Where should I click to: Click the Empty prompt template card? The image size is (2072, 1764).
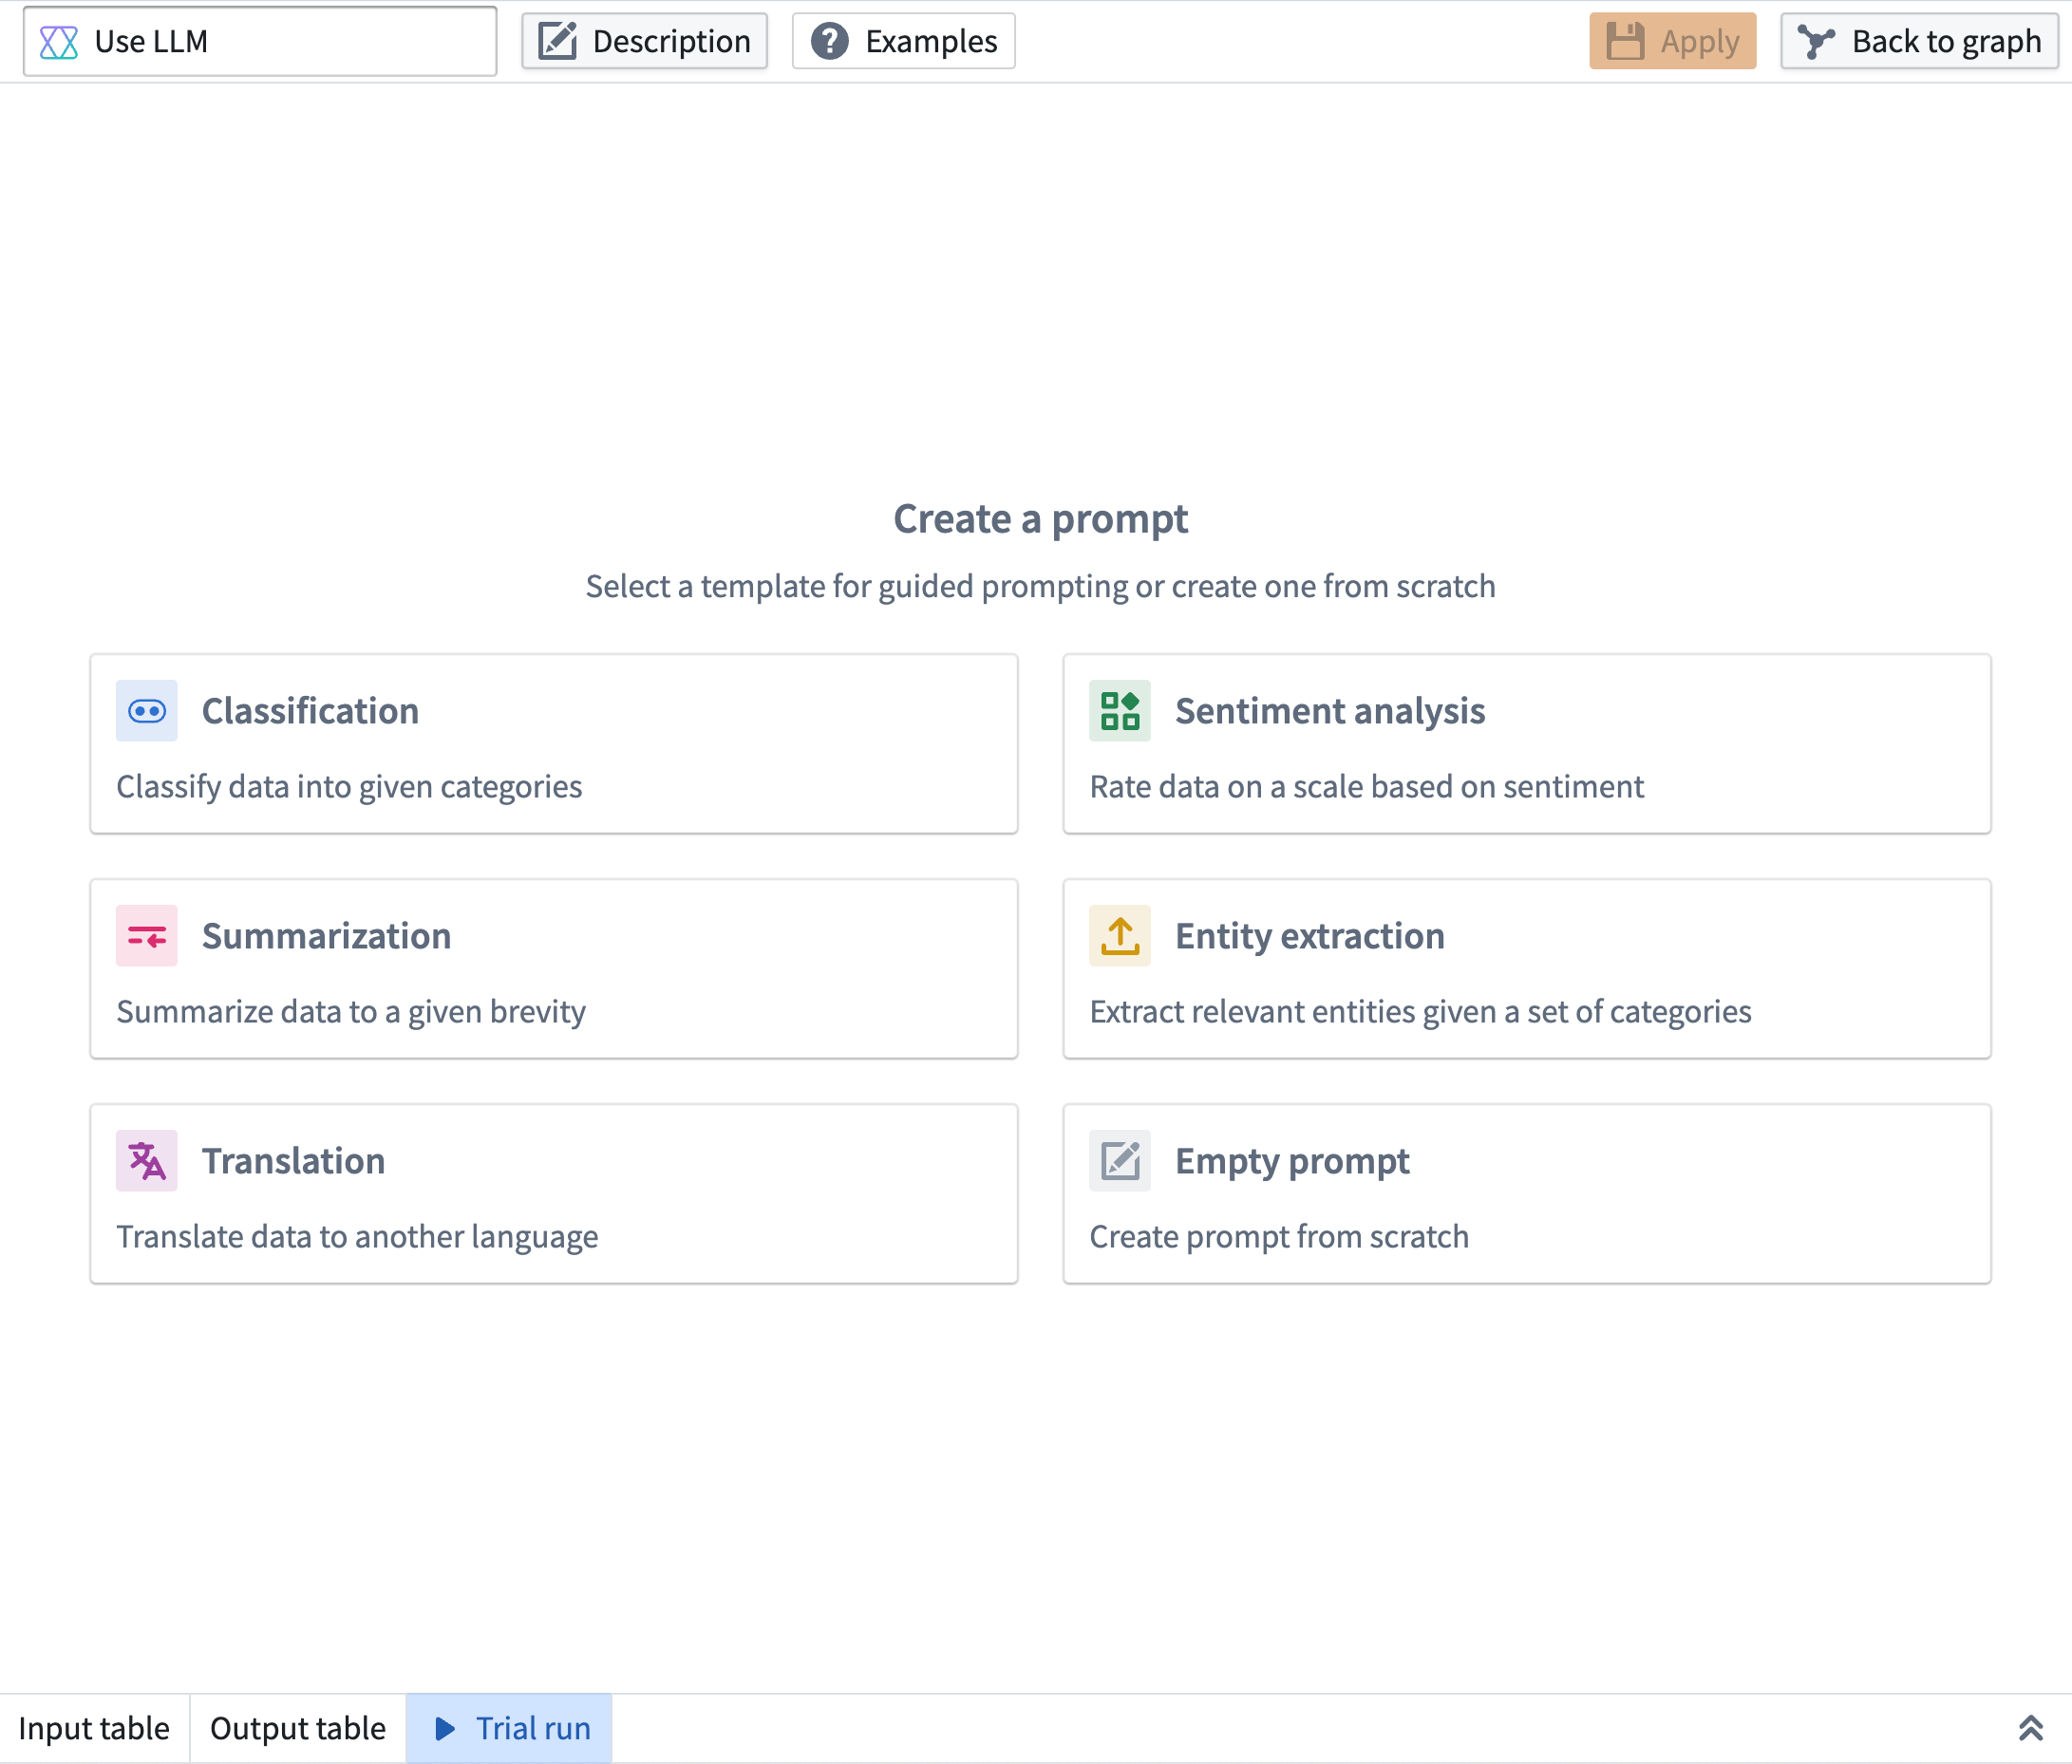[1528, 1193]
